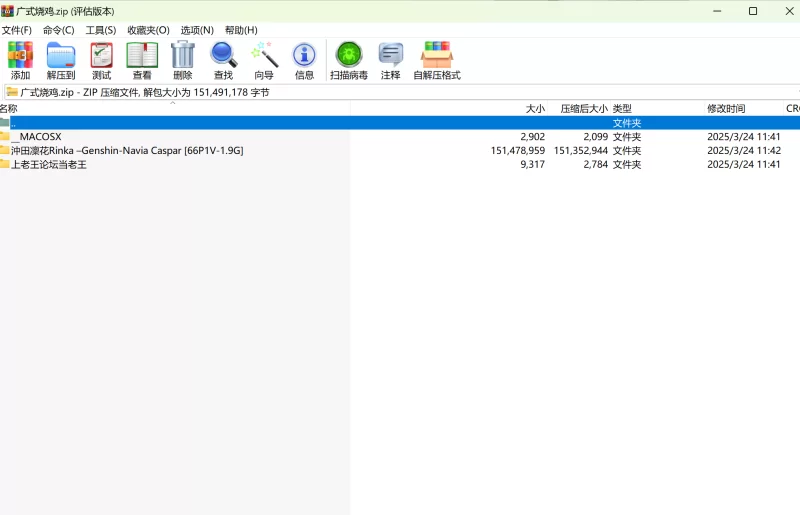Select the 冲田凛花Rinka Genshin-Navia folder name
The height and width of the screenshot is (515, 800).
[x=127, y=151]
